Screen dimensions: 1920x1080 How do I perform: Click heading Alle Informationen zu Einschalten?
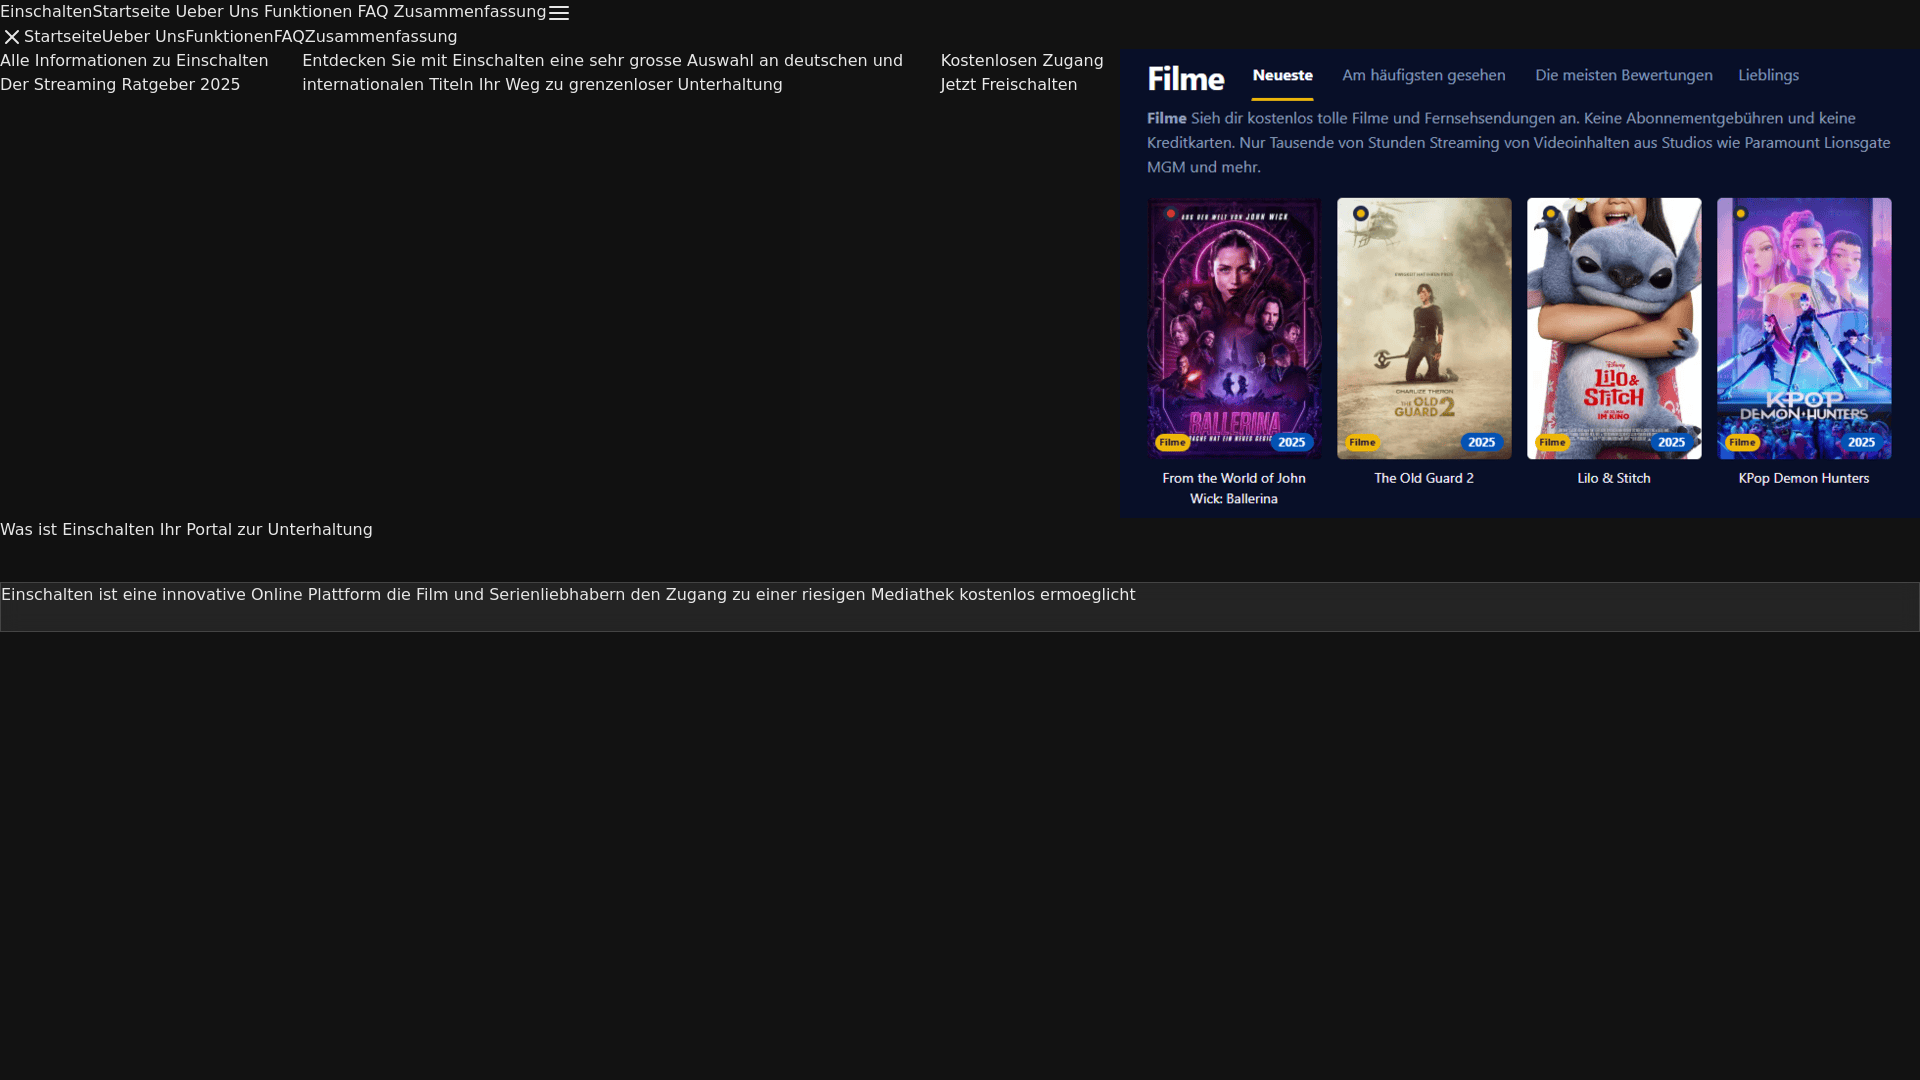point(134,73)
